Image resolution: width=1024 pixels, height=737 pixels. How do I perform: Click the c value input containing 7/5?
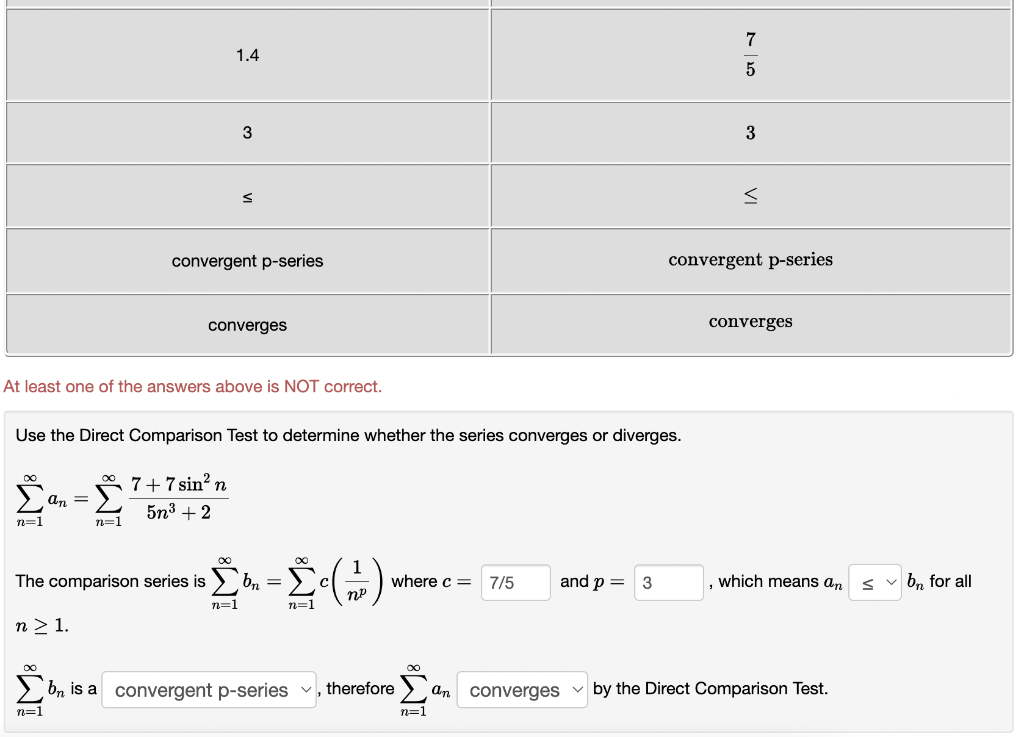pos(515,582)
